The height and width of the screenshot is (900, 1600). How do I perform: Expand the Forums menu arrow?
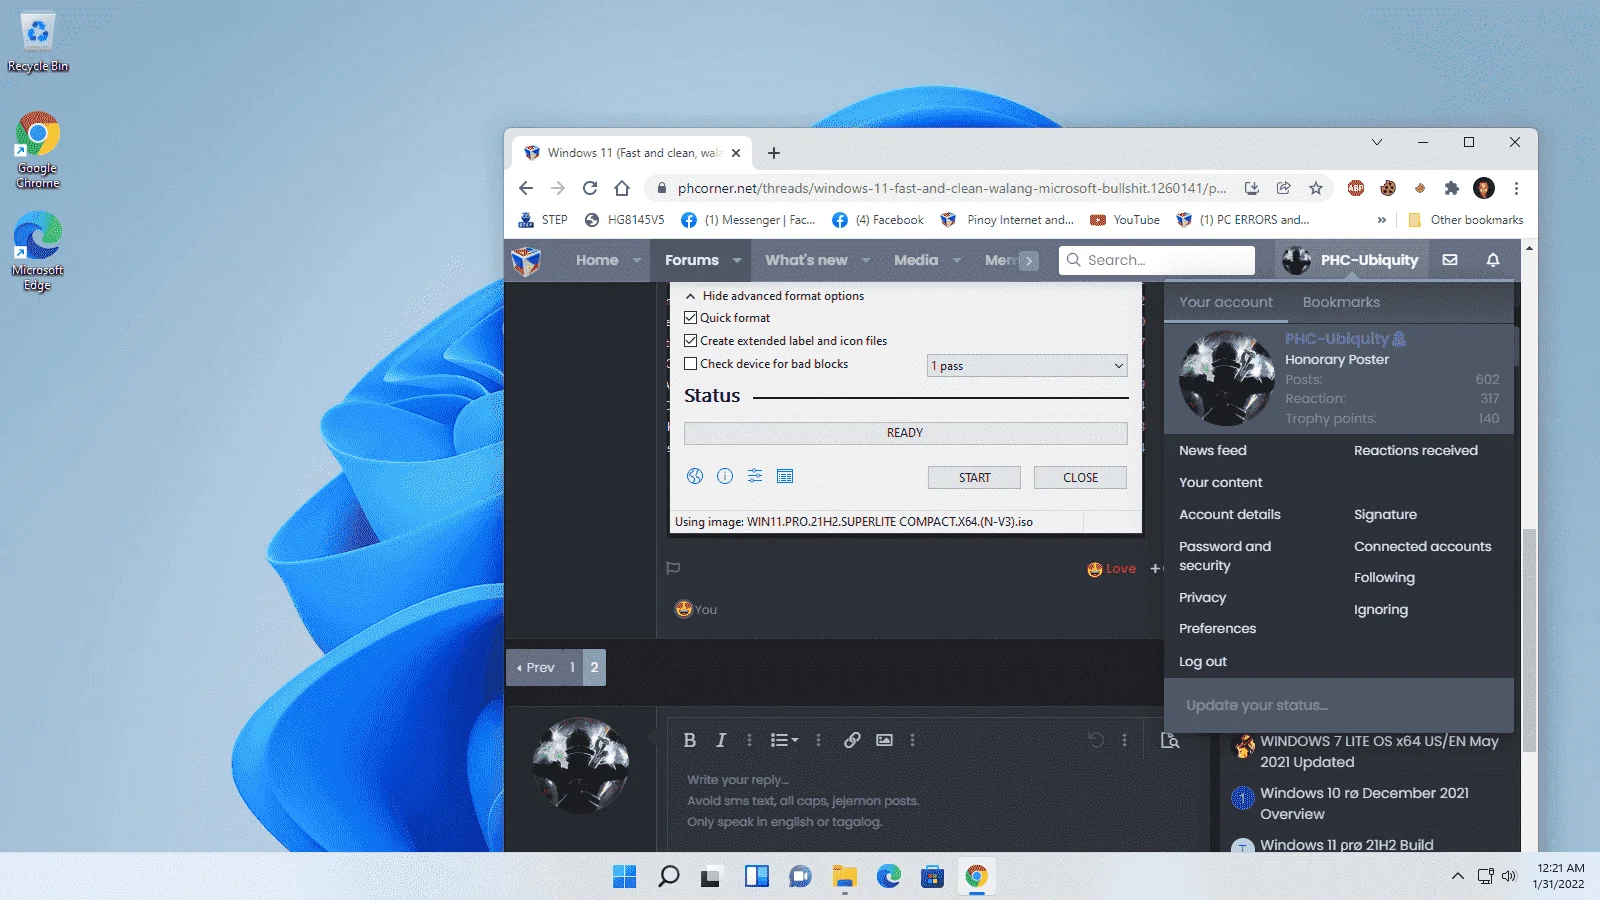[x=737, y=260]
